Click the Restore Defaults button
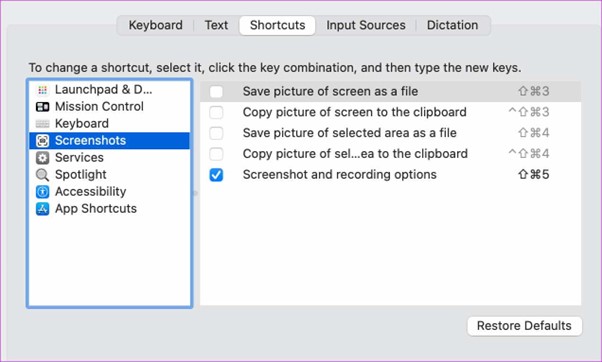This screenshot has width=602, height=362. [x=524, y=326]
